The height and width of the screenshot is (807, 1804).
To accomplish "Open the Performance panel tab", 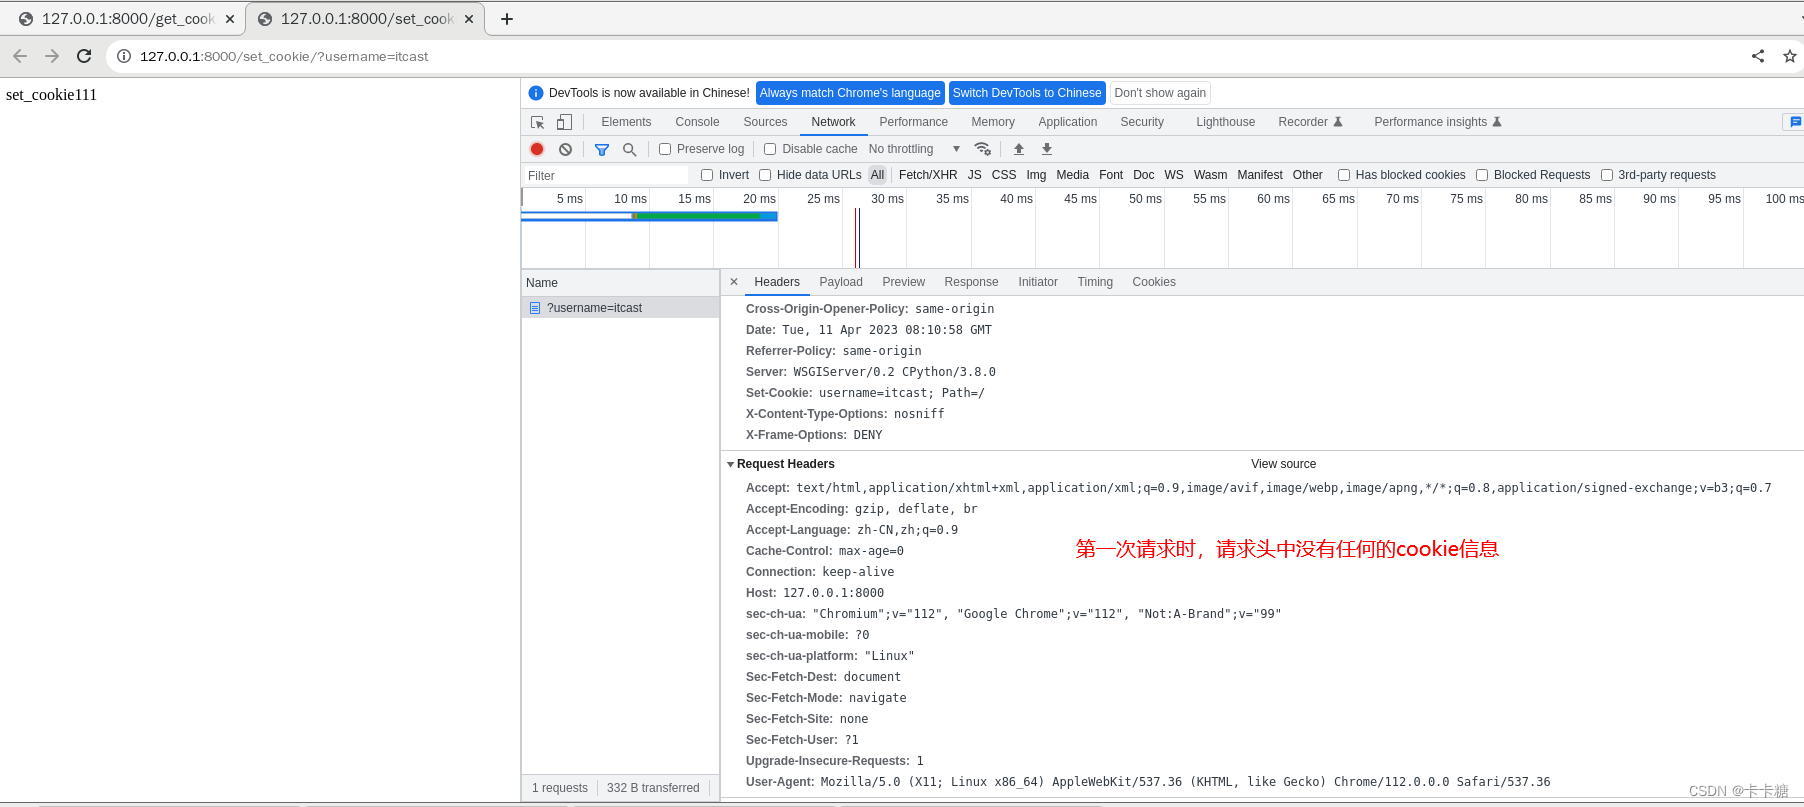I will coord(913,122).
